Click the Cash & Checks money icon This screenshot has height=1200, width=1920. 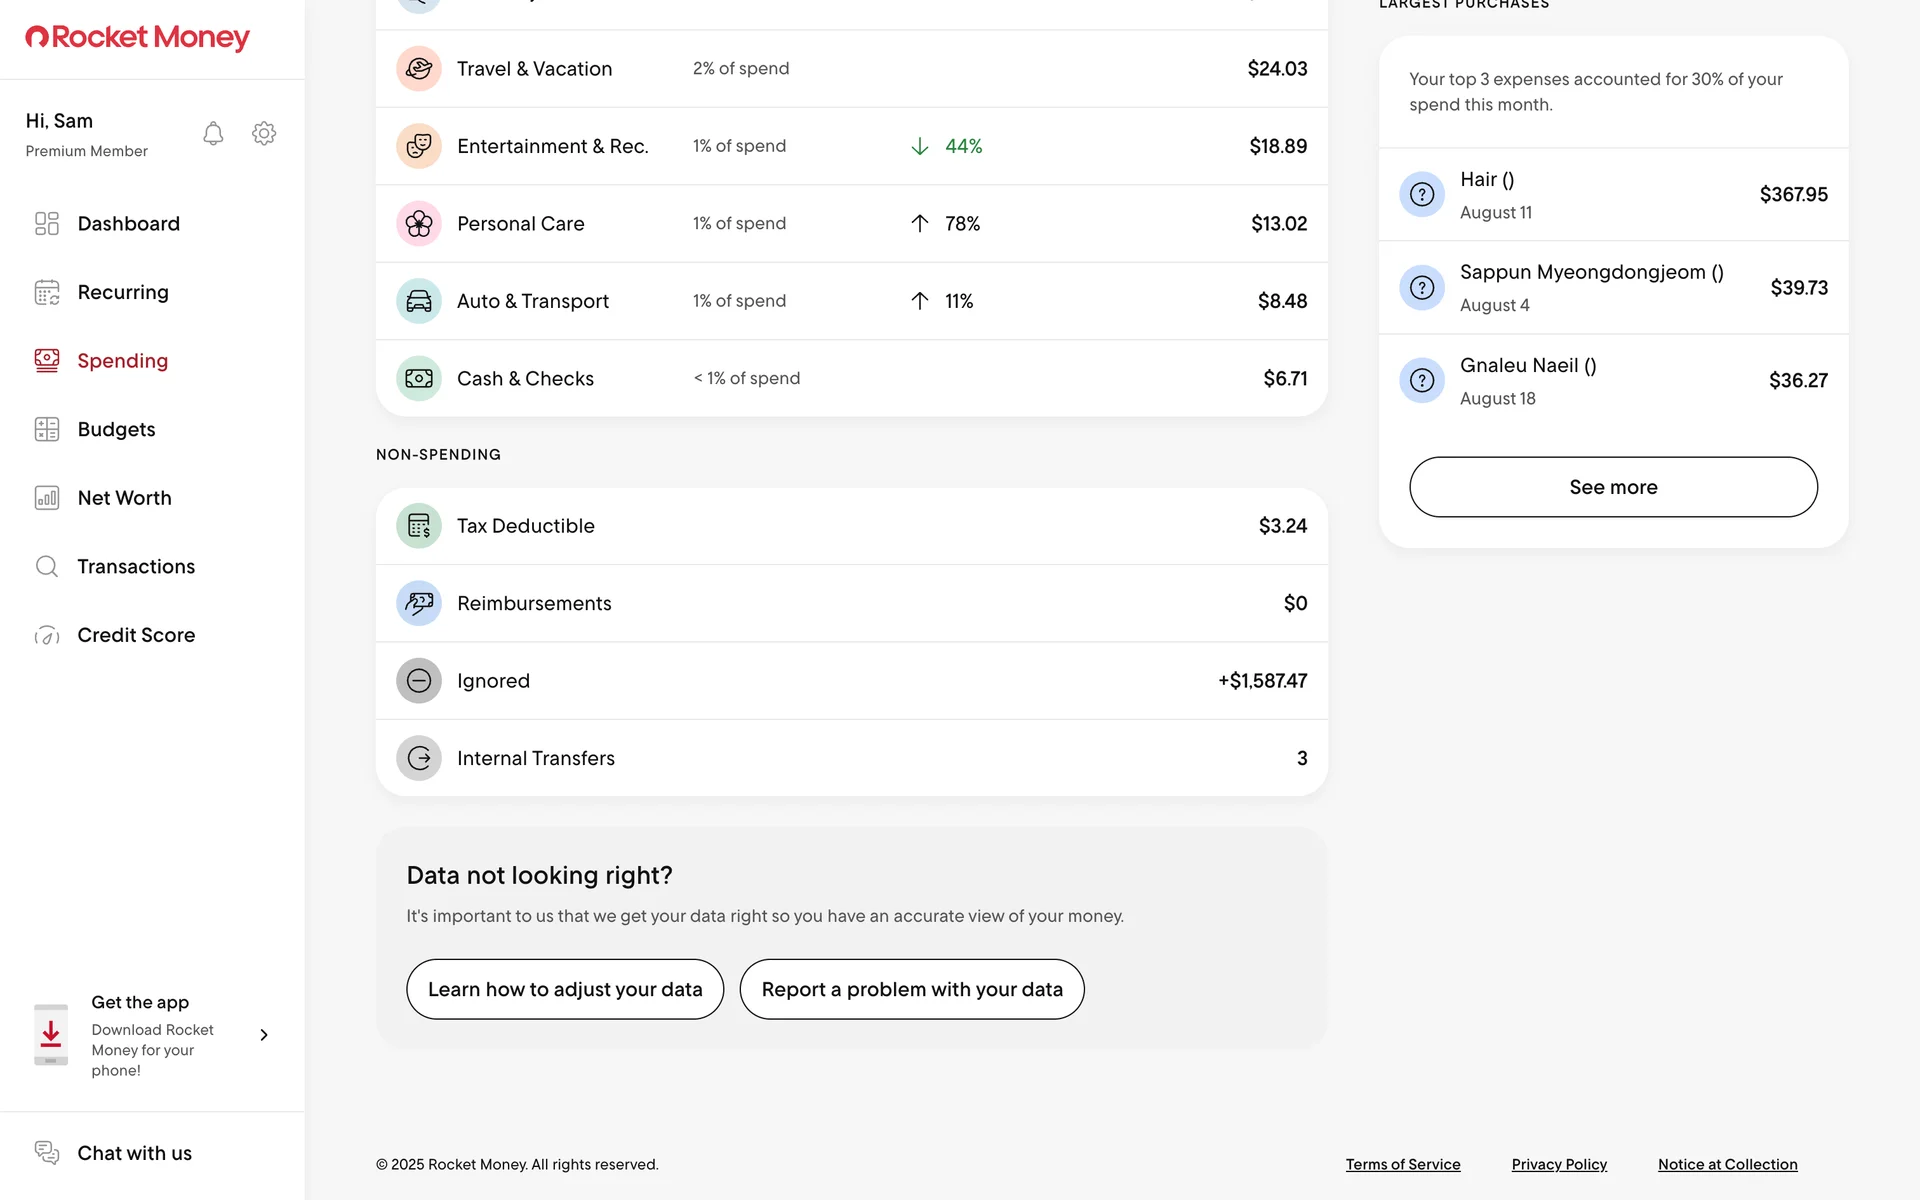tap(419, 379)
